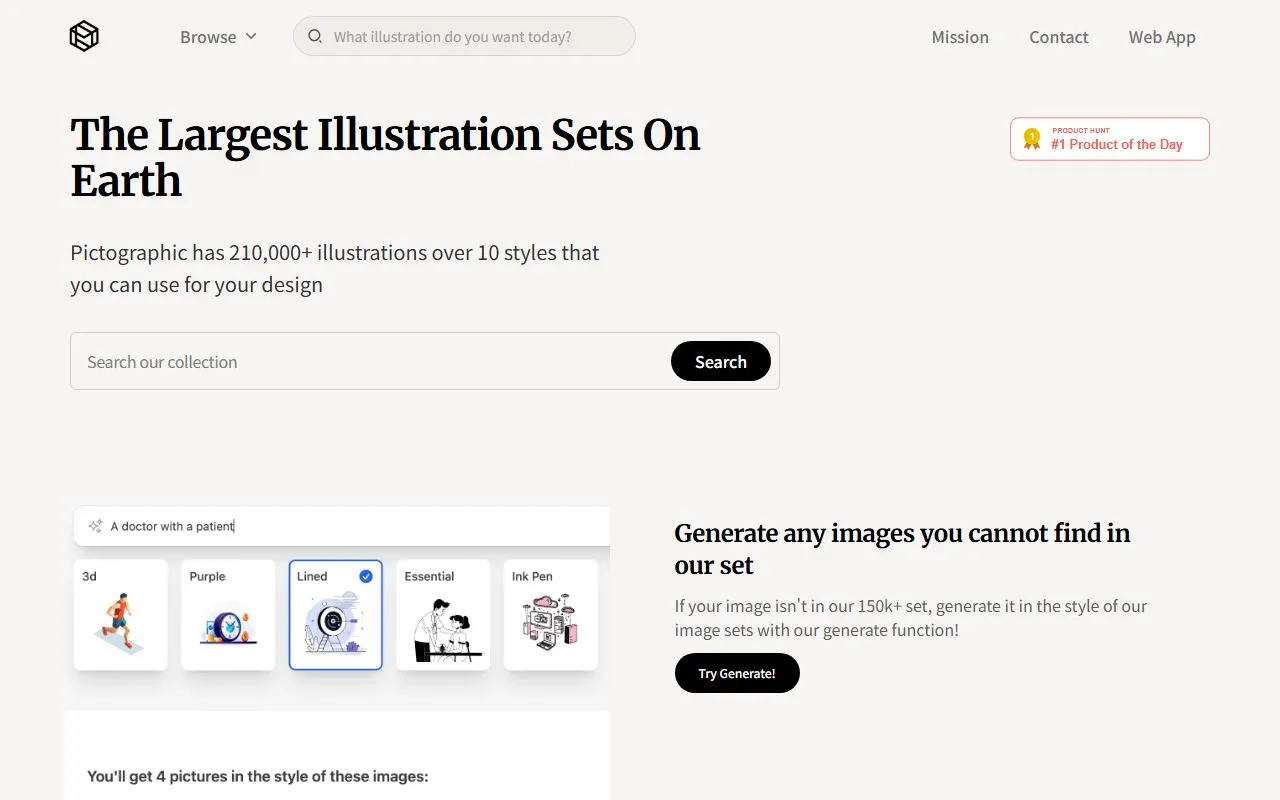Click the sparkle icon beside doctor prompt
Screen dimensions: 1280x800
pyautogui.click(x=95, y=526)
